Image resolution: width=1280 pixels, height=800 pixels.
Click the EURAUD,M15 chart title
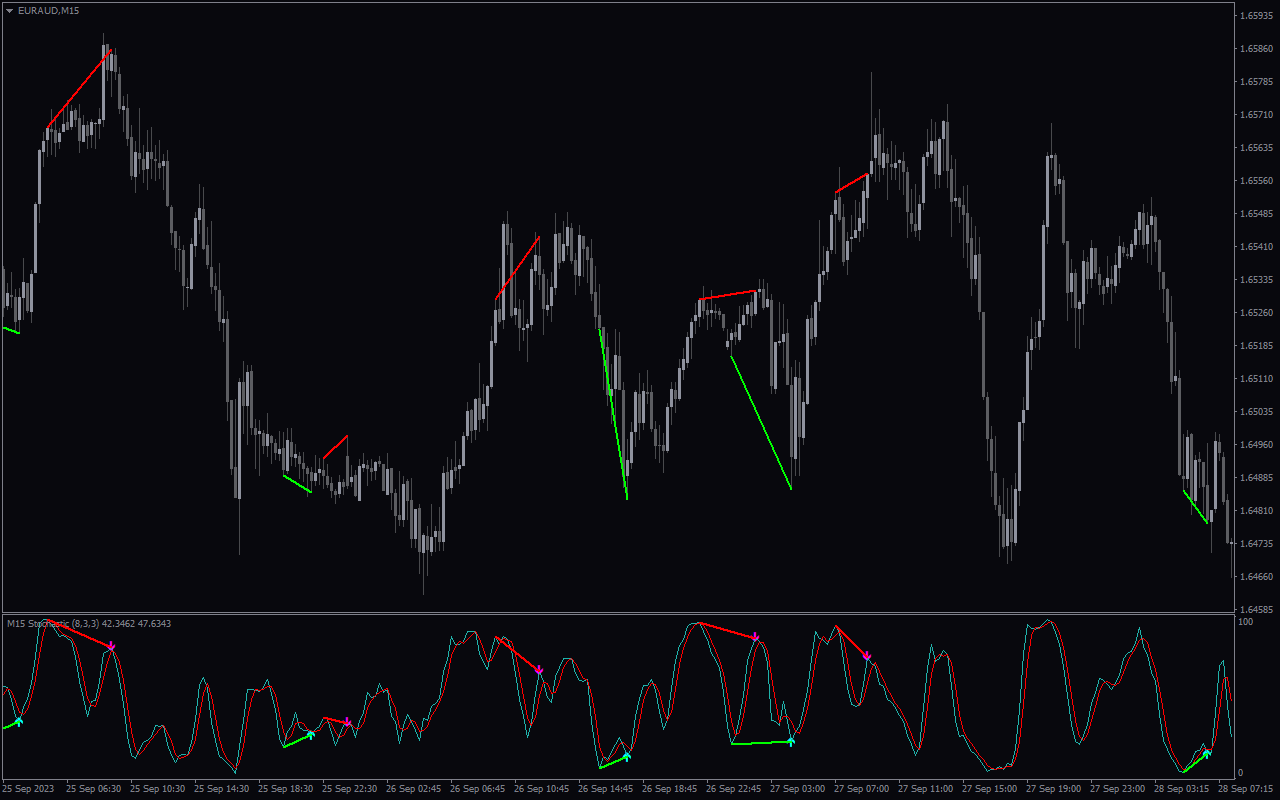(x=48, y=10)
